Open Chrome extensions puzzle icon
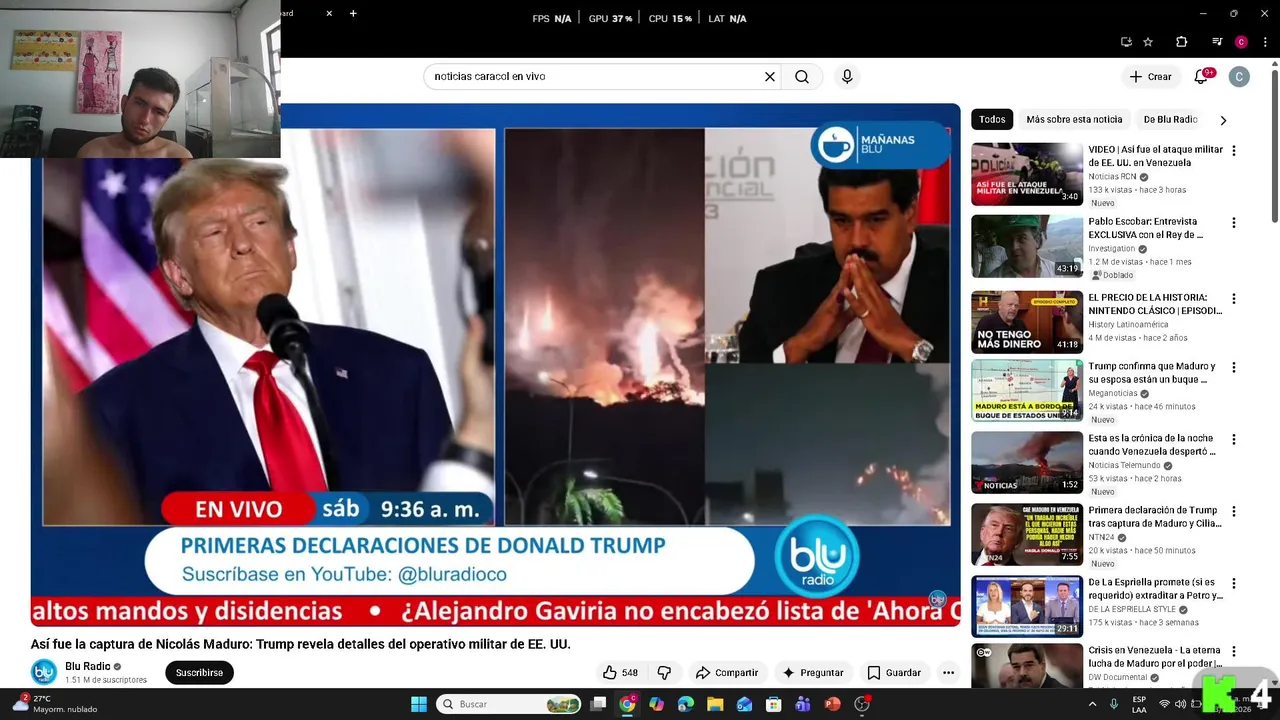The width and height of the screenshot is (1280, 720). 1181,42
